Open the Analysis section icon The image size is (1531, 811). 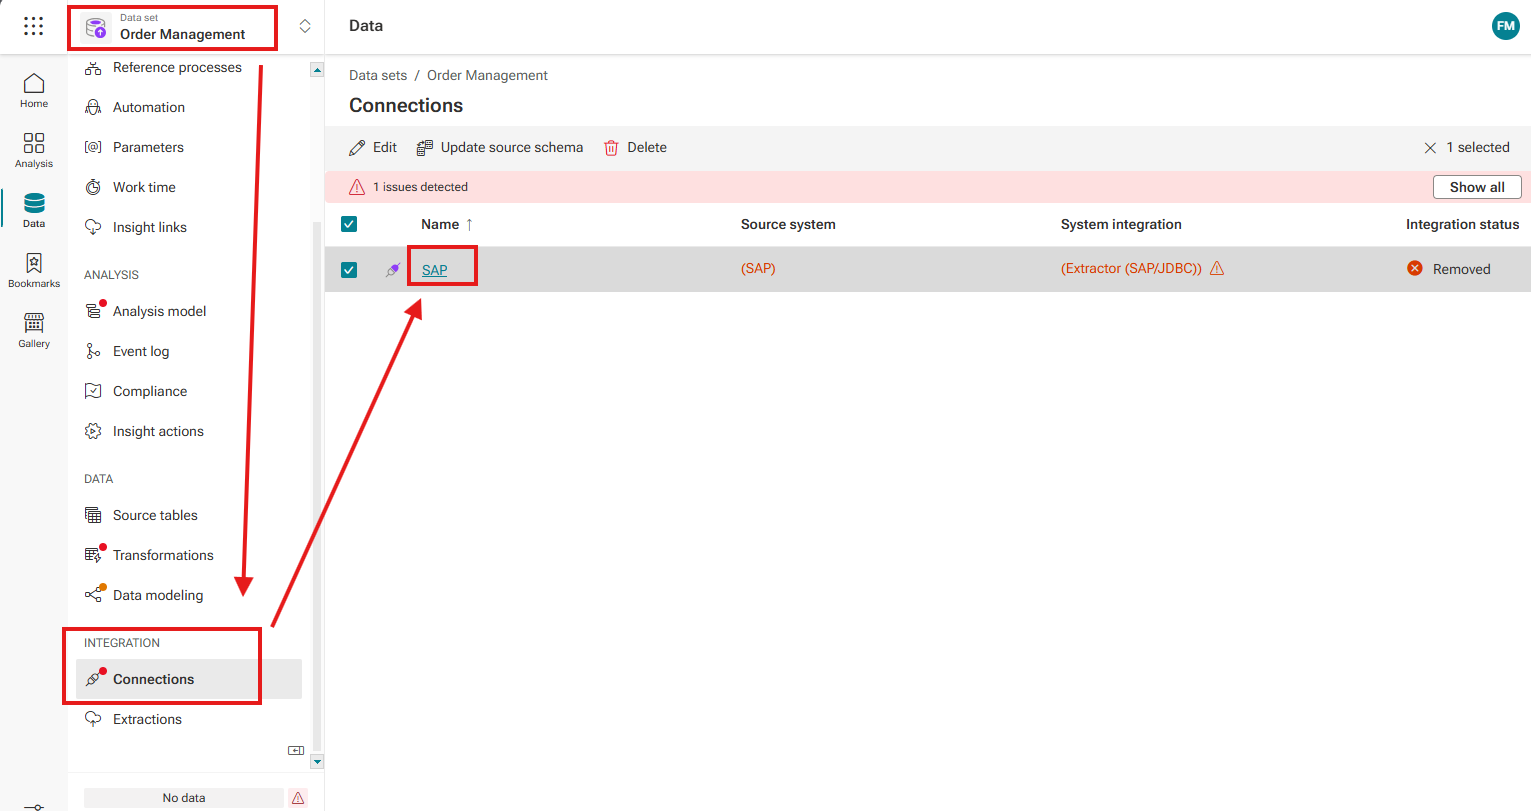pos(34,150)
